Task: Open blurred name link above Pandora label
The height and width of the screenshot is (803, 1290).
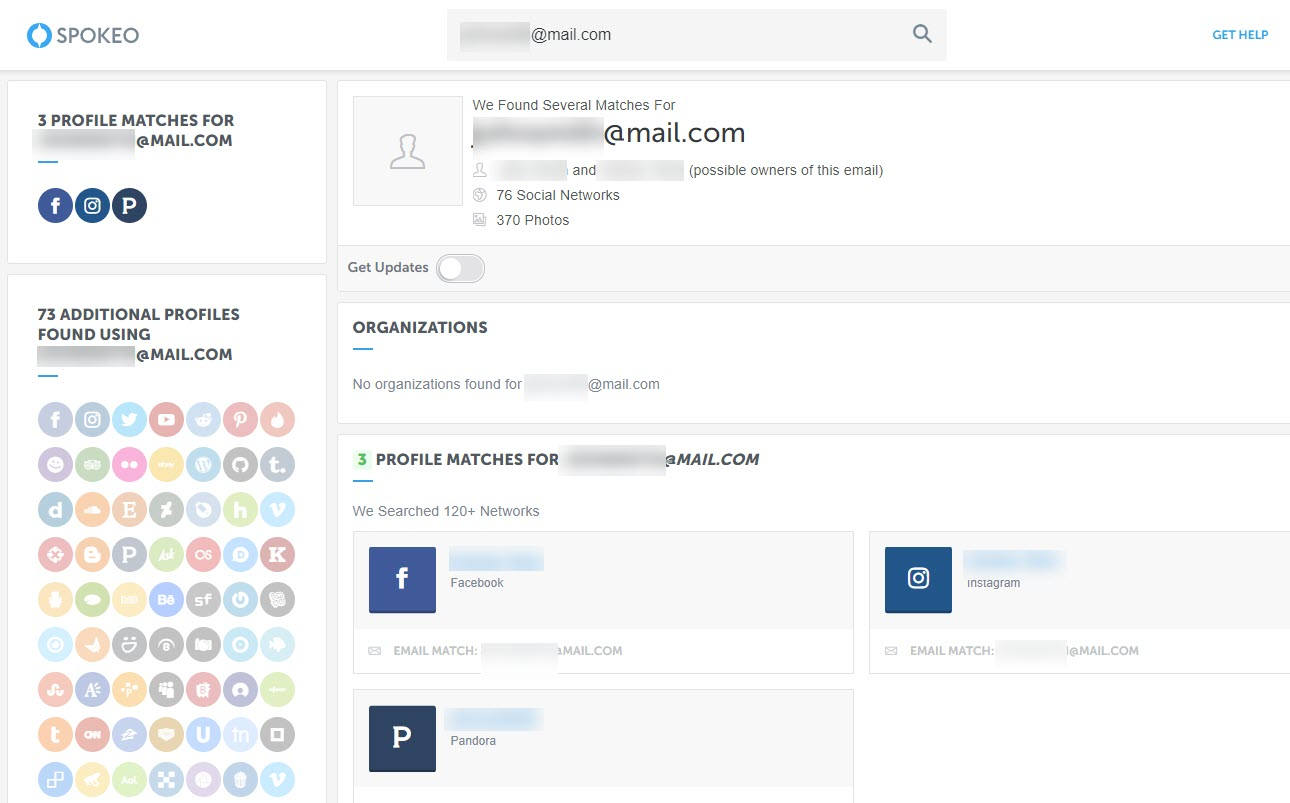Action: (x=494, y=718)
